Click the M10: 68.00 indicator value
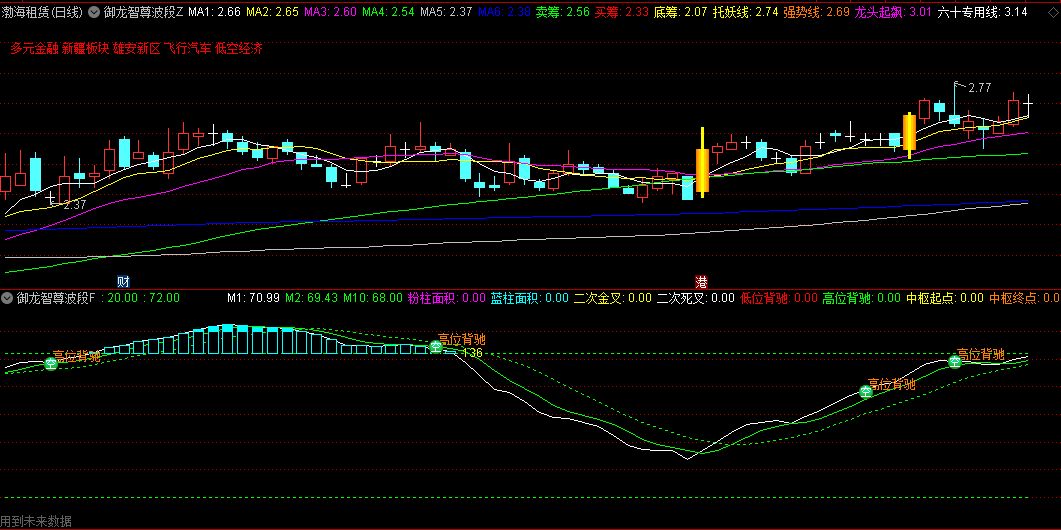This screenshot has height=530, width=1061. (372, 298)
